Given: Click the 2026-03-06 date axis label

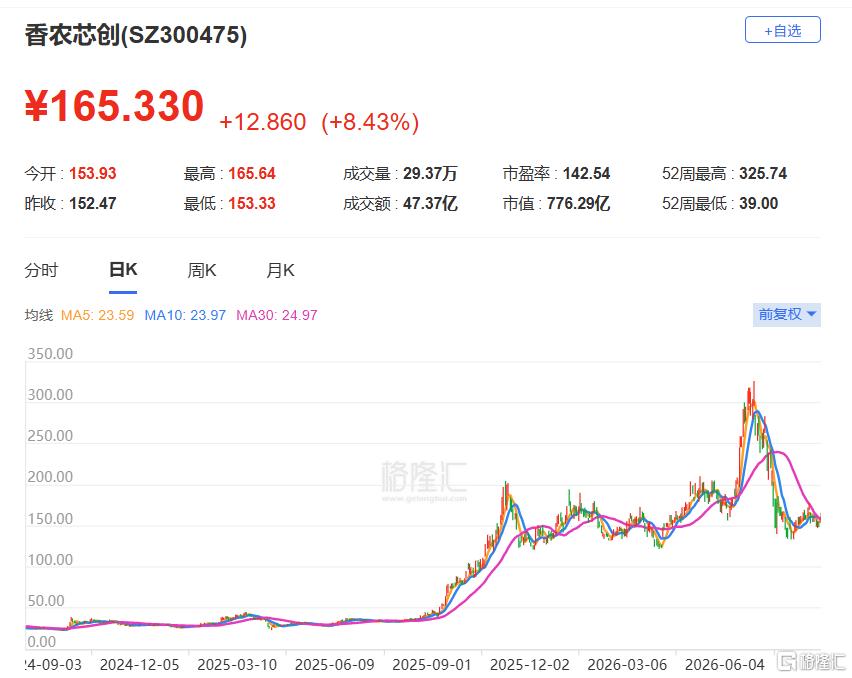Looking at the screenshot, I should coord(627,664).
